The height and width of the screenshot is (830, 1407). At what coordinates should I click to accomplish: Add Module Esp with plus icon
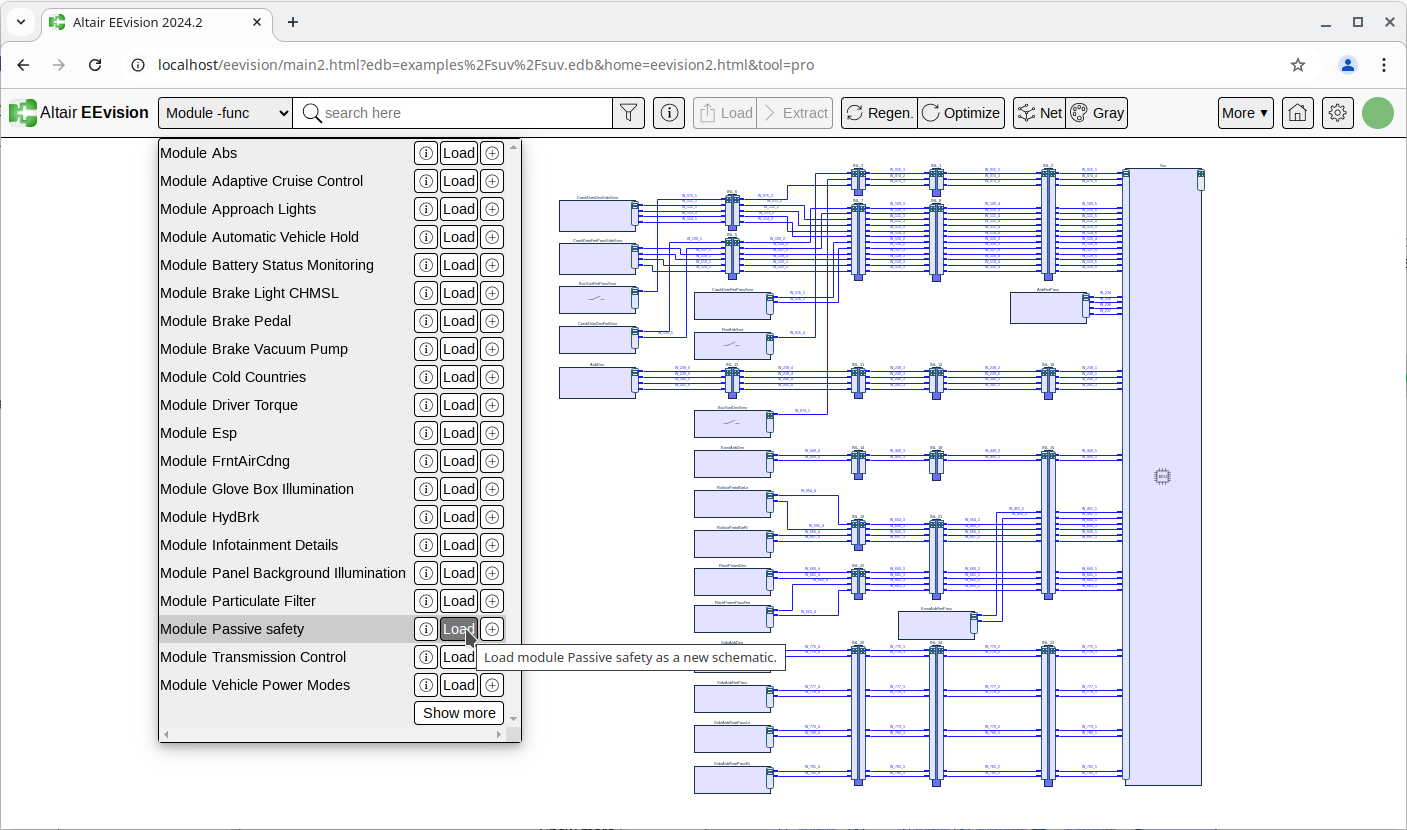coord(491,433)
